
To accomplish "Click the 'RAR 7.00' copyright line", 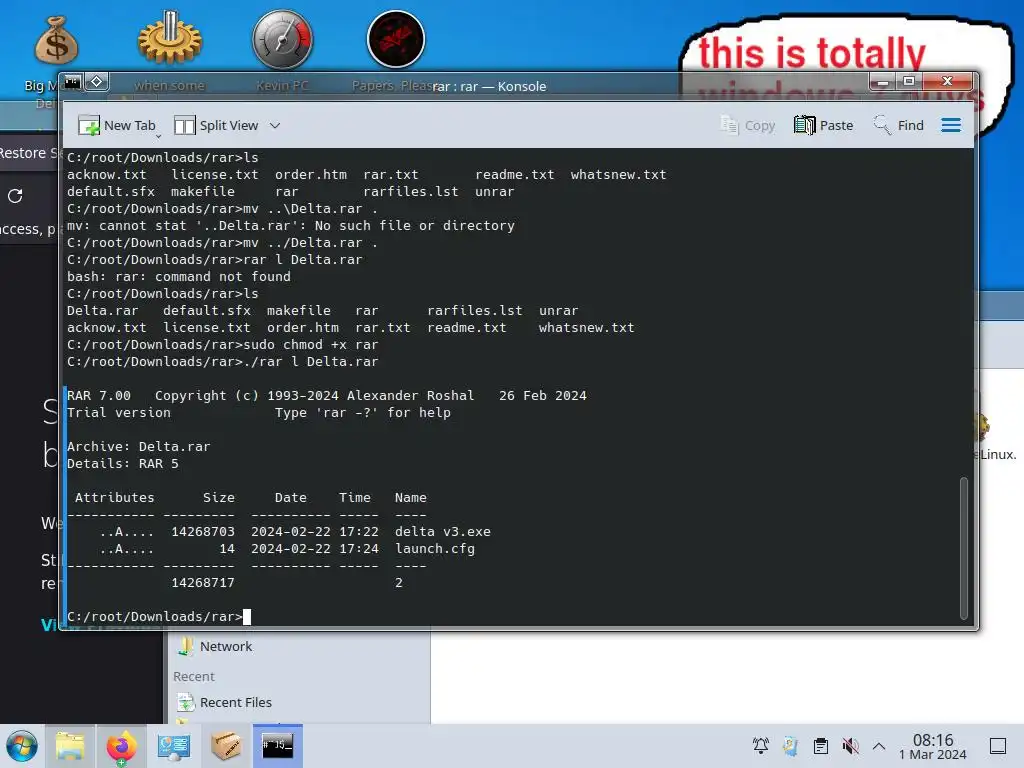I will click(327, 396).
